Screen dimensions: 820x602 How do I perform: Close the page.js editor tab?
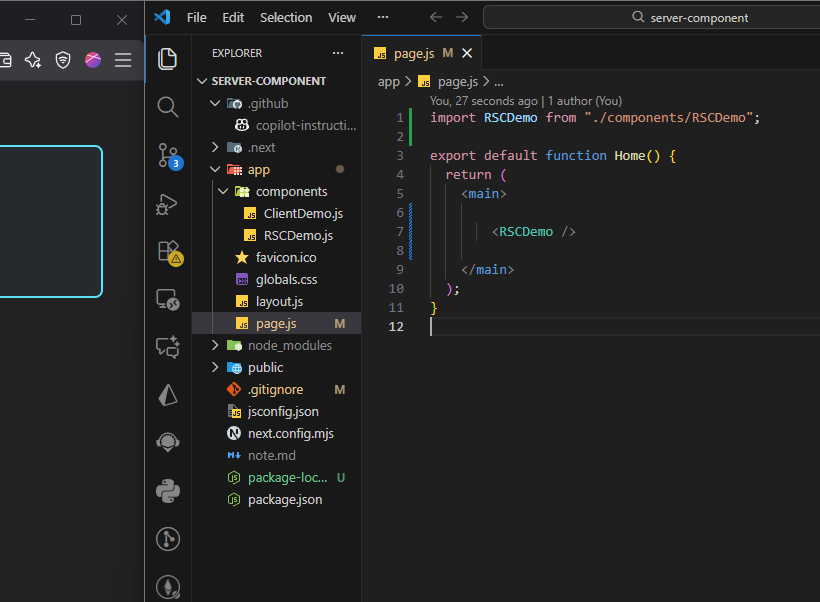coord(466,53)
